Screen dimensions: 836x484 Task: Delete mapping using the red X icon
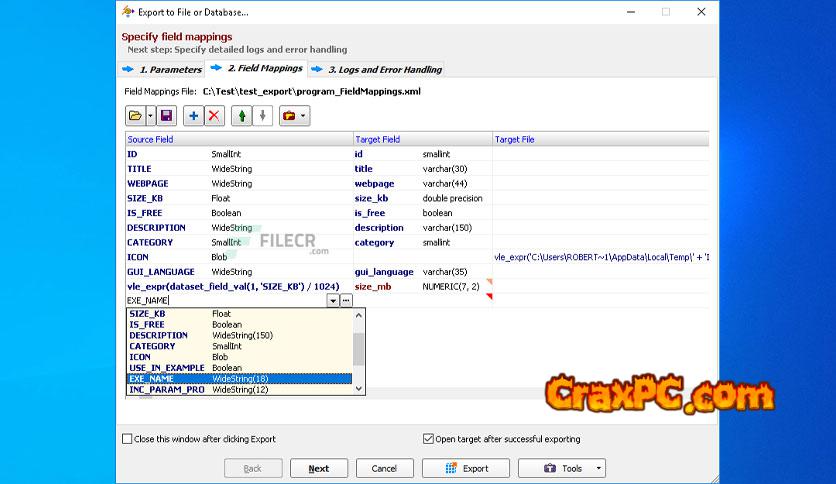(x=213, y=116)
